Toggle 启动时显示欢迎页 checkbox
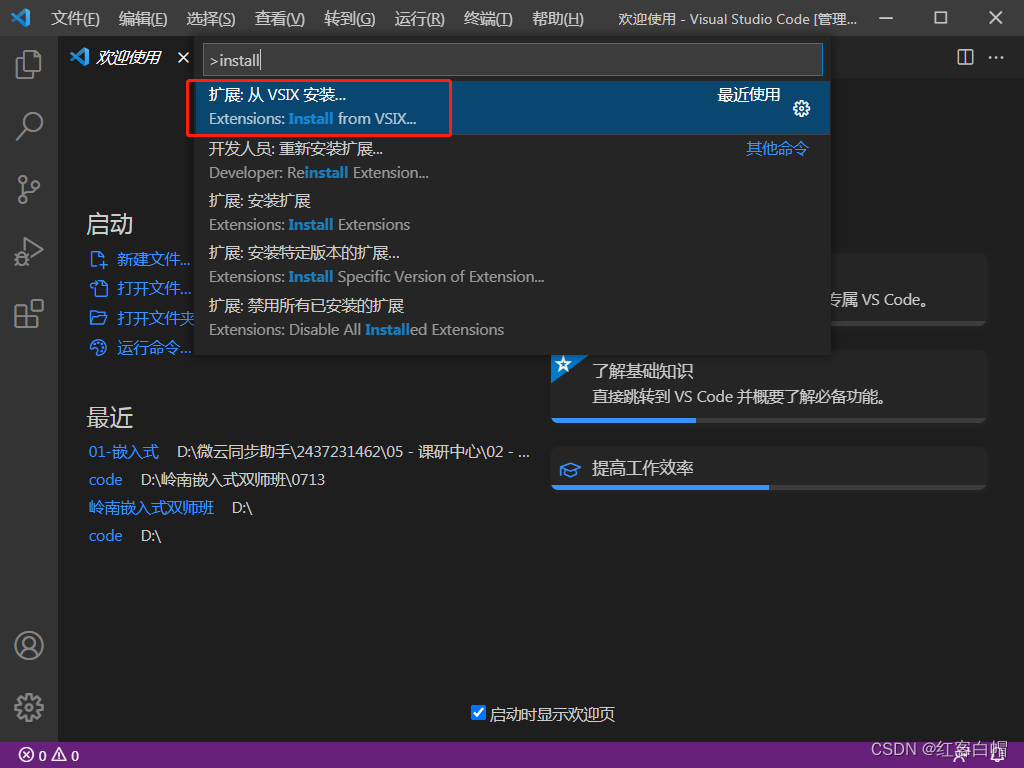Viewport: 1024px width, 768px height. pos(478,713)
